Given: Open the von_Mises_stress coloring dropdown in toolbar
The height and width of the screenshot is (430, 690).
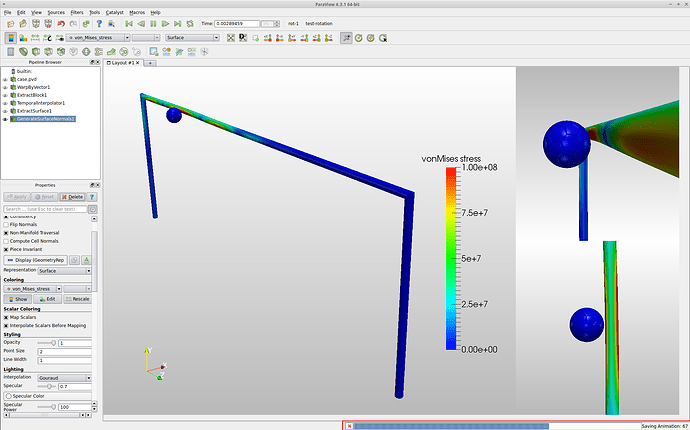Looking at the screenshot, I should (x=99, y=37).
